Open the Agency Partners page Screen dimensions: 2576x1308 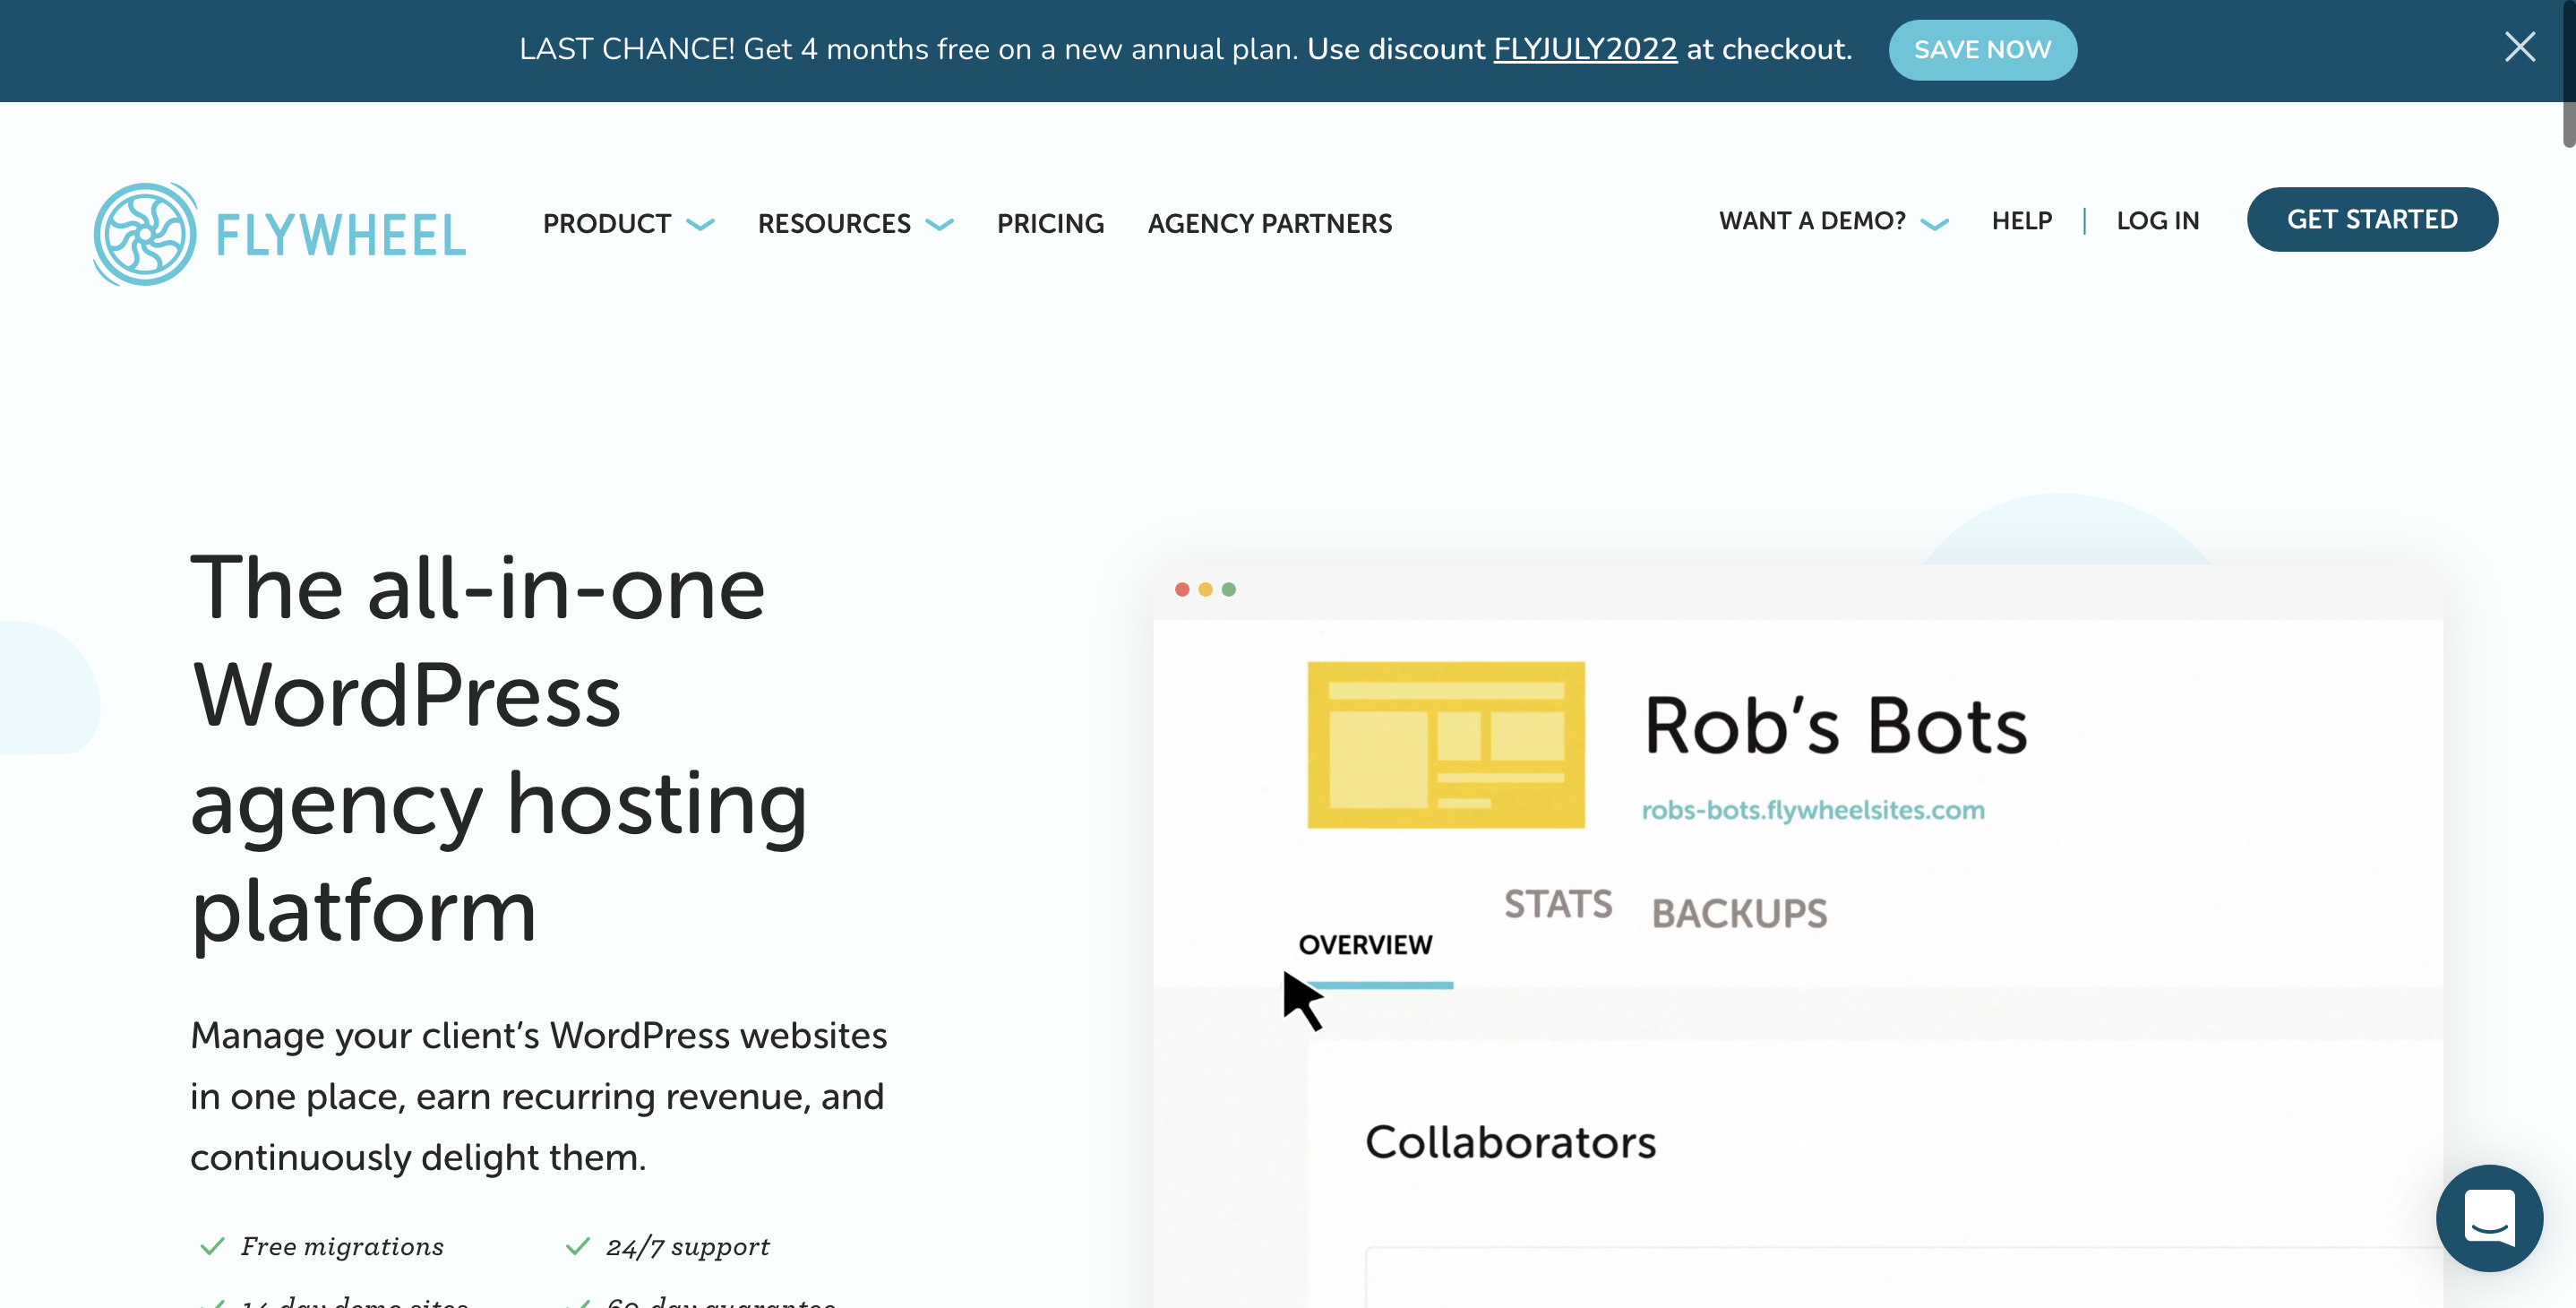coord(1269,223)
